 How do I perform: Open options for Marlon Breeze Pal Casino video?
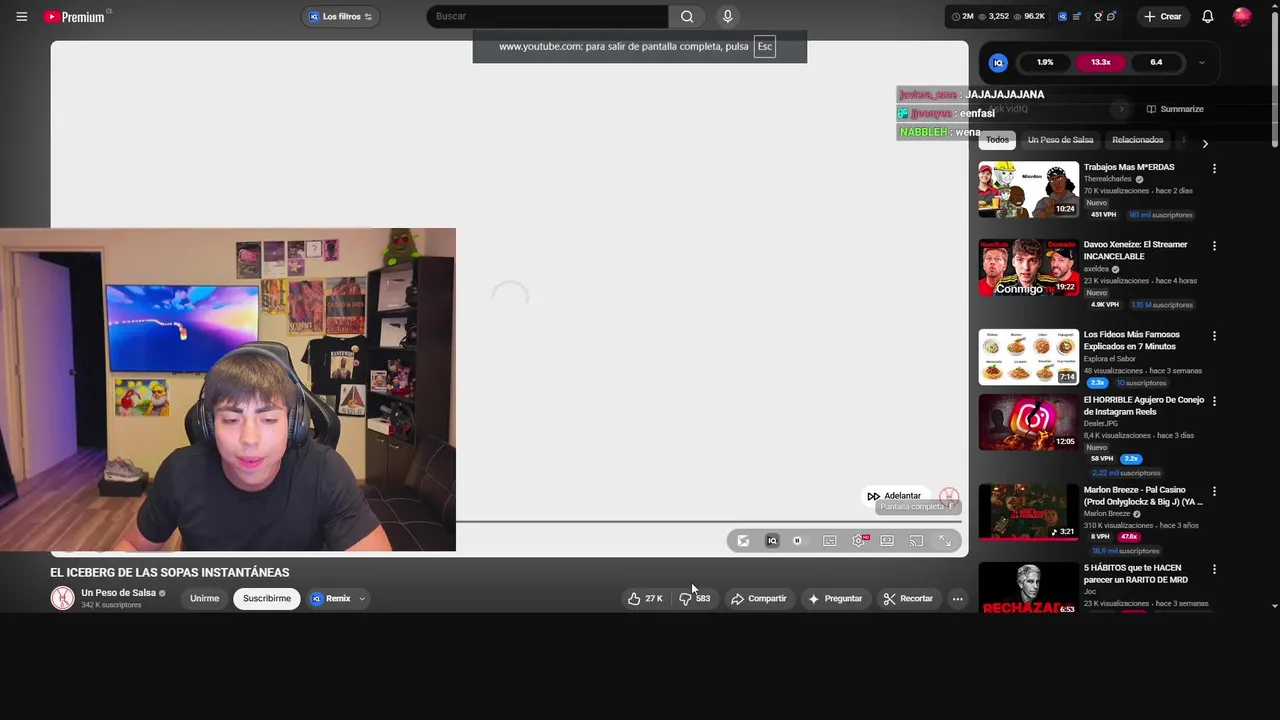tap(1214, 492)
